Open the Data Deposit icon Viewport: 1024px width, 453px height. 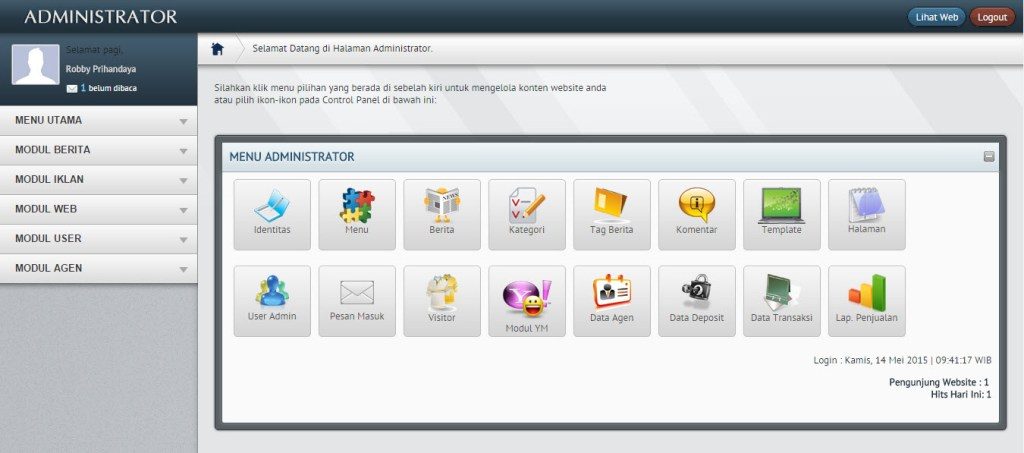[697, 300]
